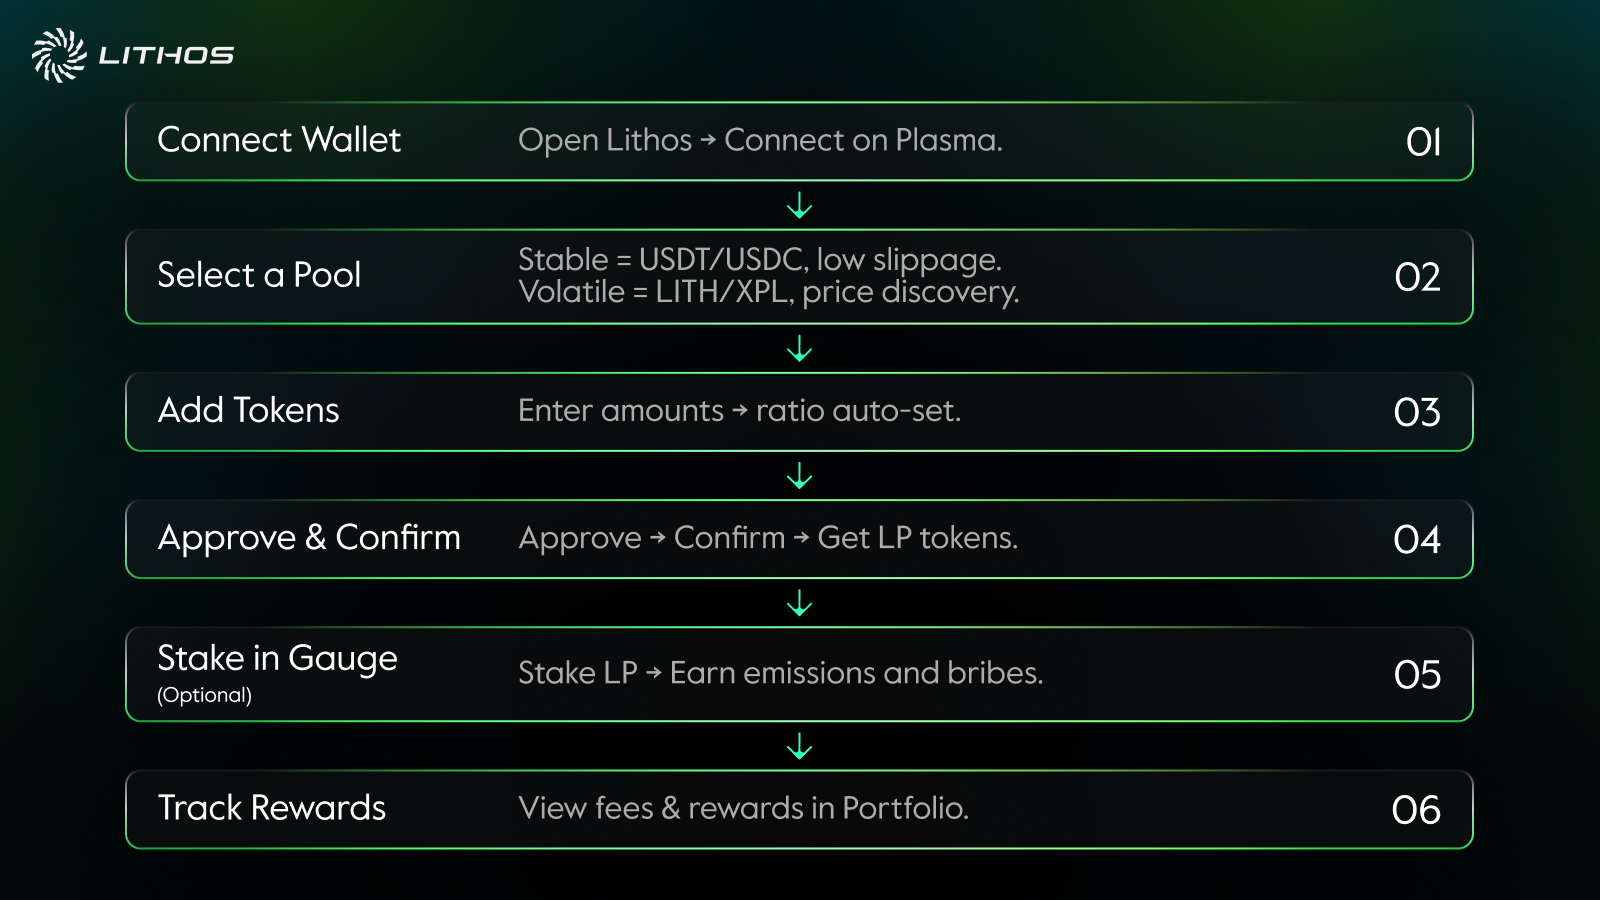This screenshot has height=900, width=1600.
Task: Click the down arrow below Select a Pool
Action: (799, 348)
